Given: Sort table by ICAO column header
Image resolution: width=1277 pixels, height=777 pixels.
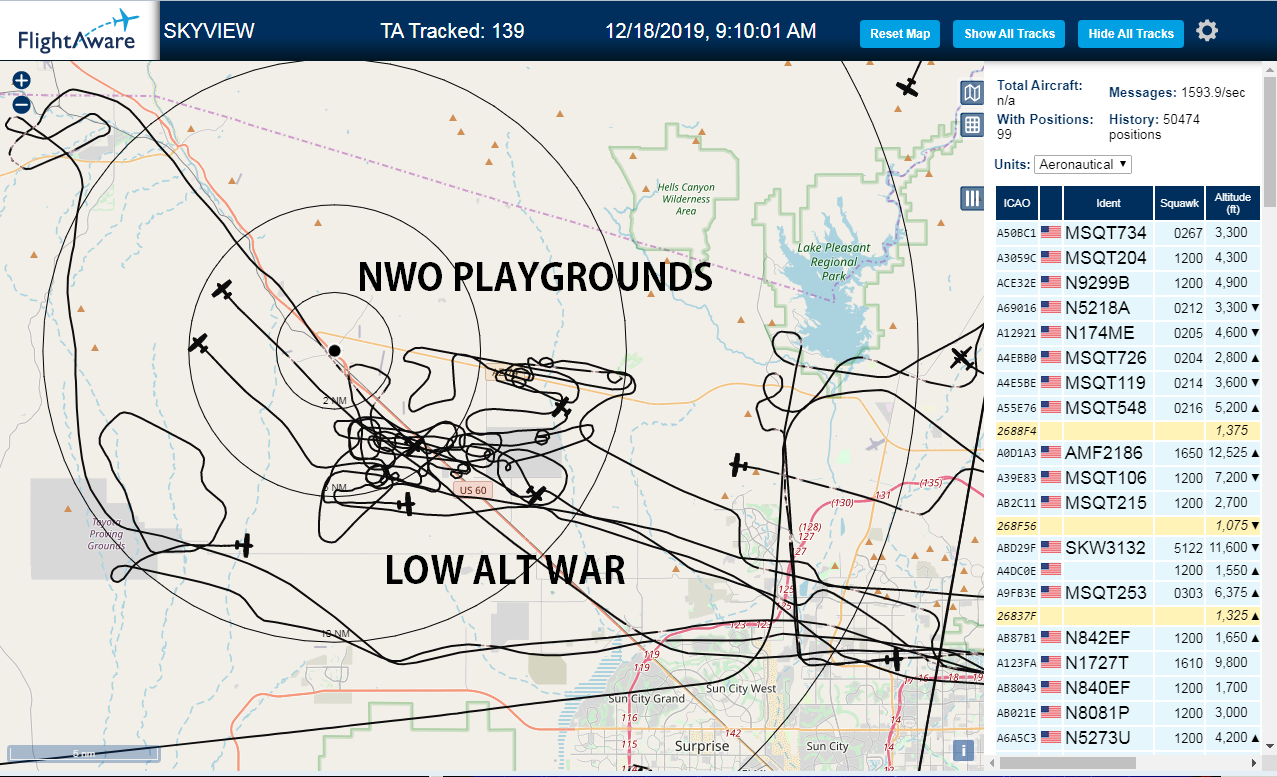Looking at the screenshot, I should click(x=1017, y=203).
